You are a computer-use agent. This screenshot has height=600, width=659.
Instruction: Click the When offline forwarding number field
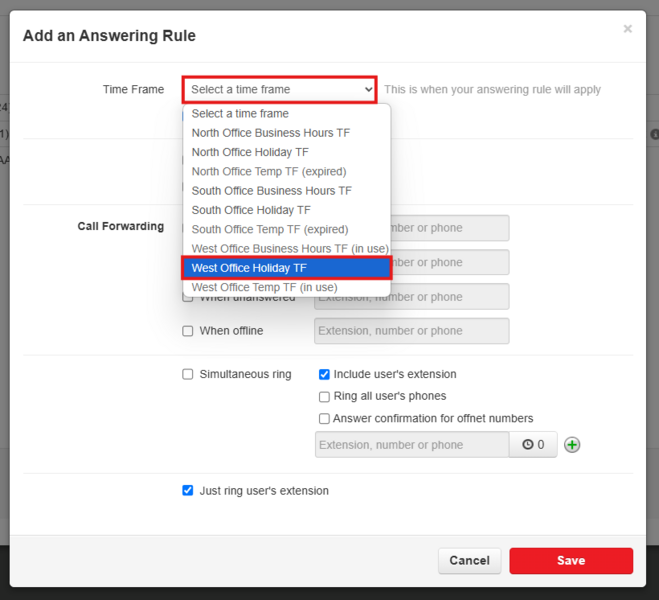click(x=411, y=331)
